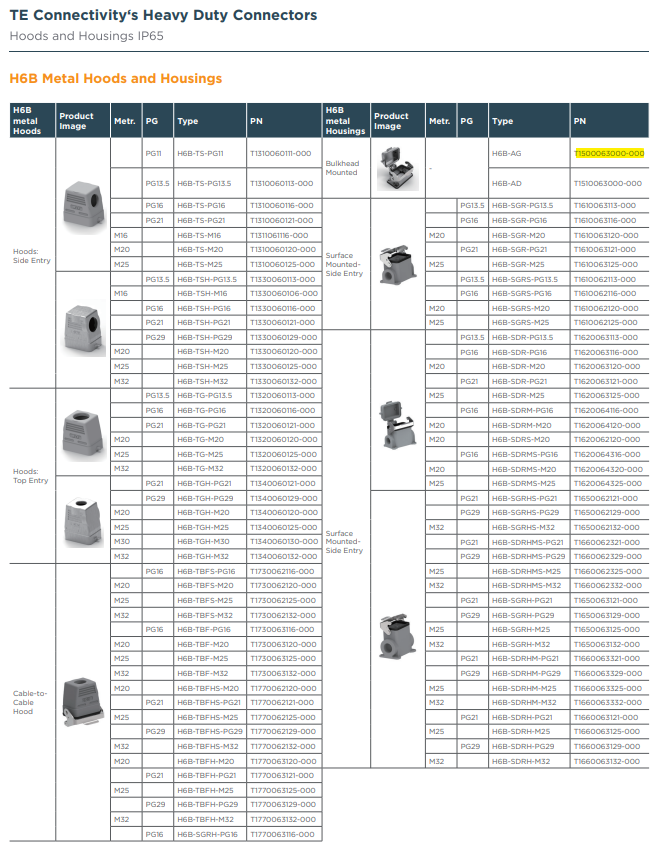
Task: Click type cell H6B-SGRH-M25 in housings table
Action: (521, 629)
